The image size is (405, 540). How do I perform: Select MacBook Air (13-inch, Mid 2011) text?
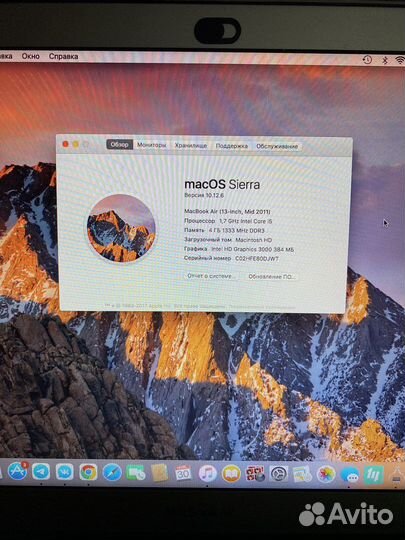point(227,211)
